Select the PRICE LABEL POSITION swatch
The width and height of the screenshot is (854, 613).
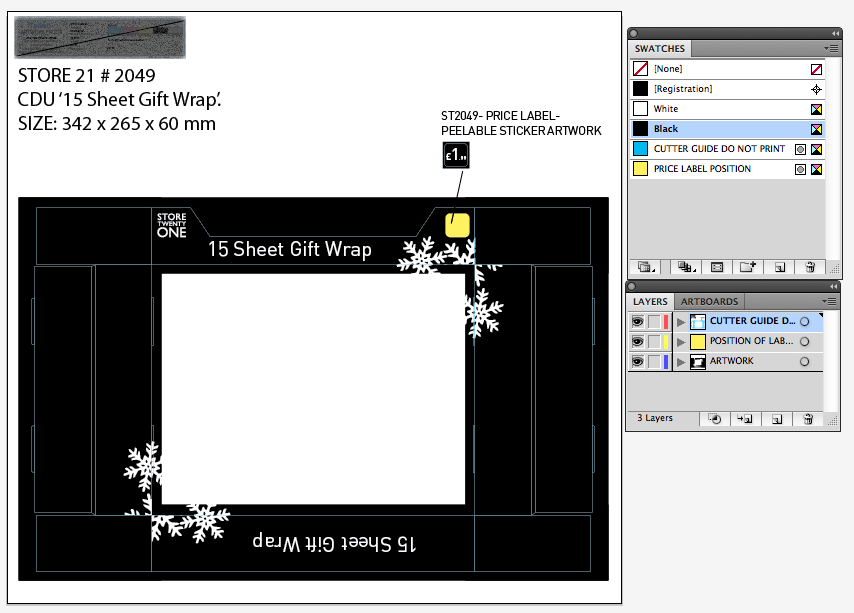click(727, 169)
